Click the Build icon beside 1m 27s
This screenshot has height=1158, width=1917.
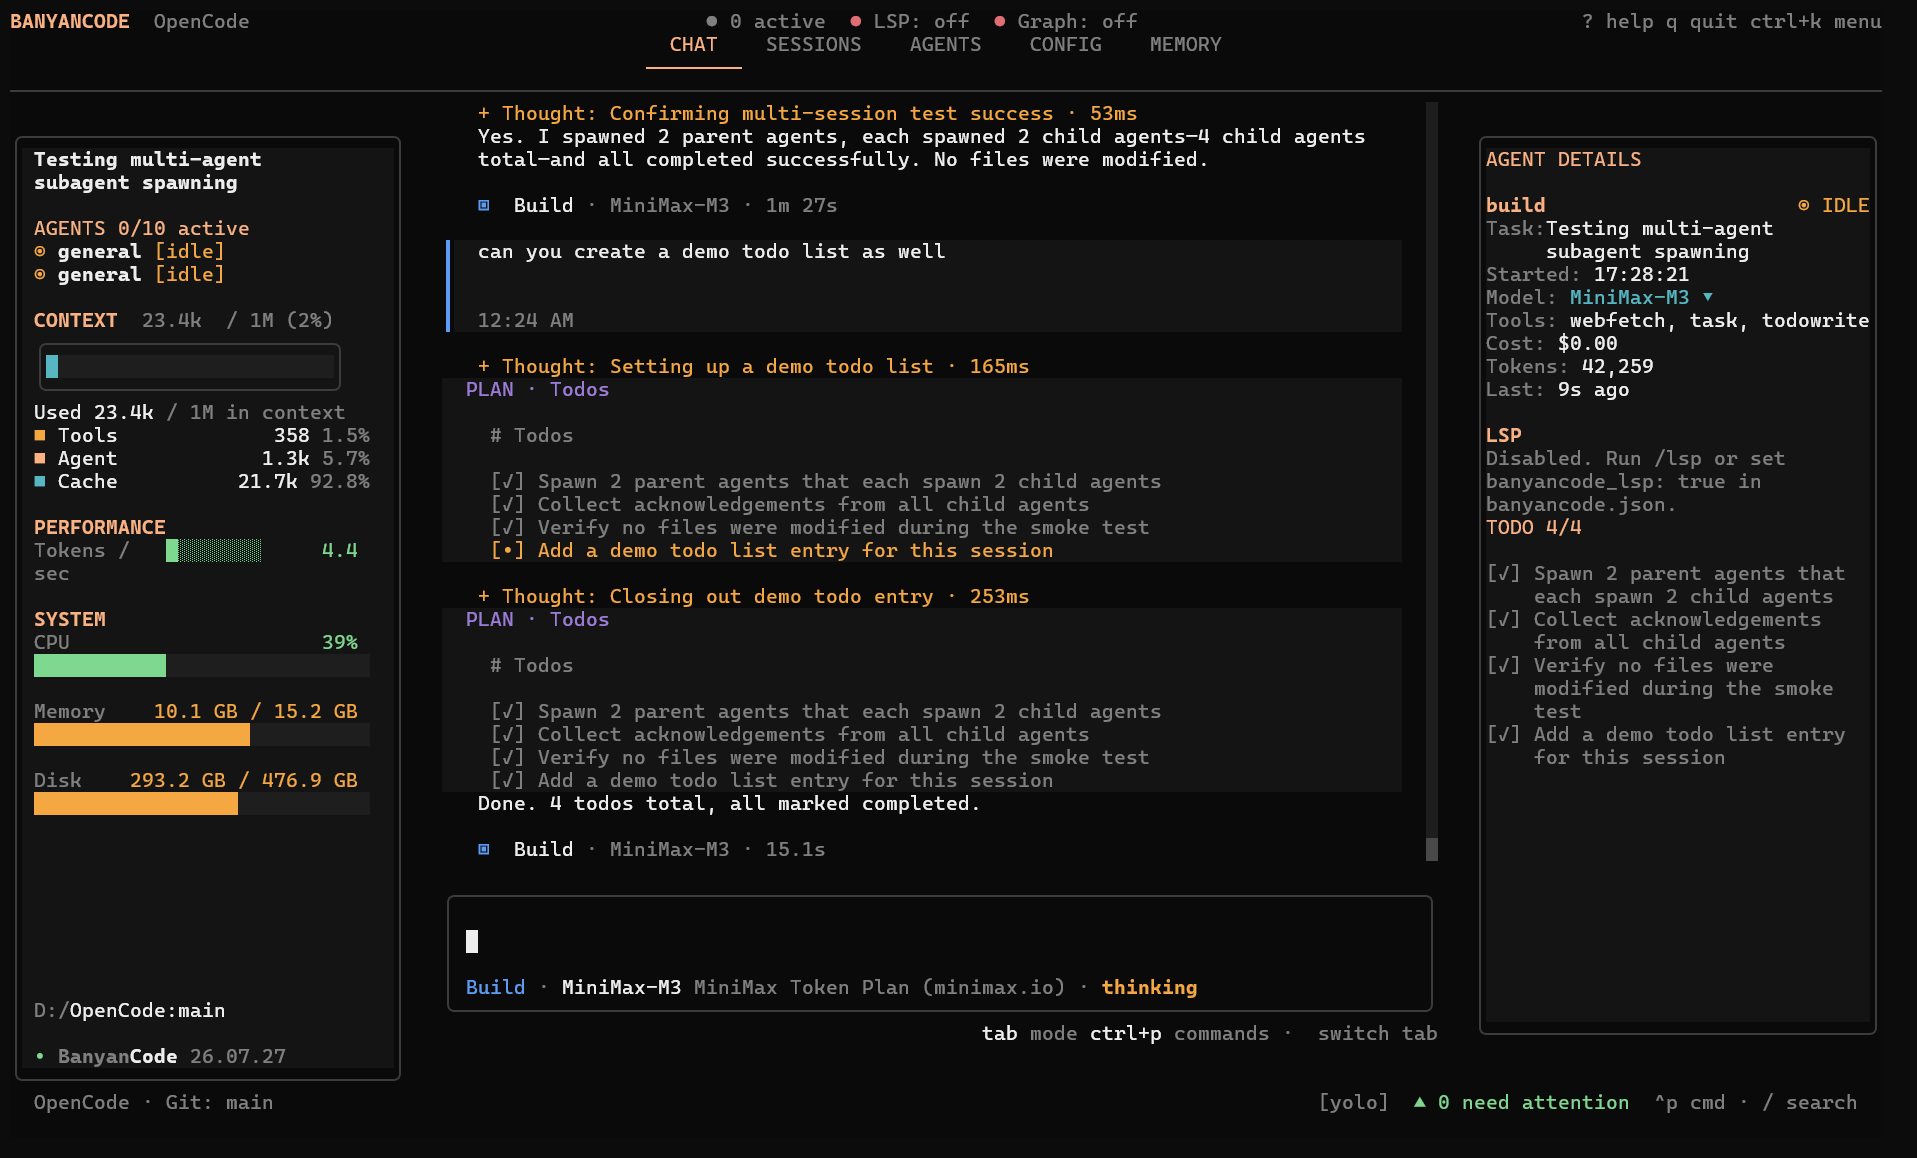tap(484, 205)
